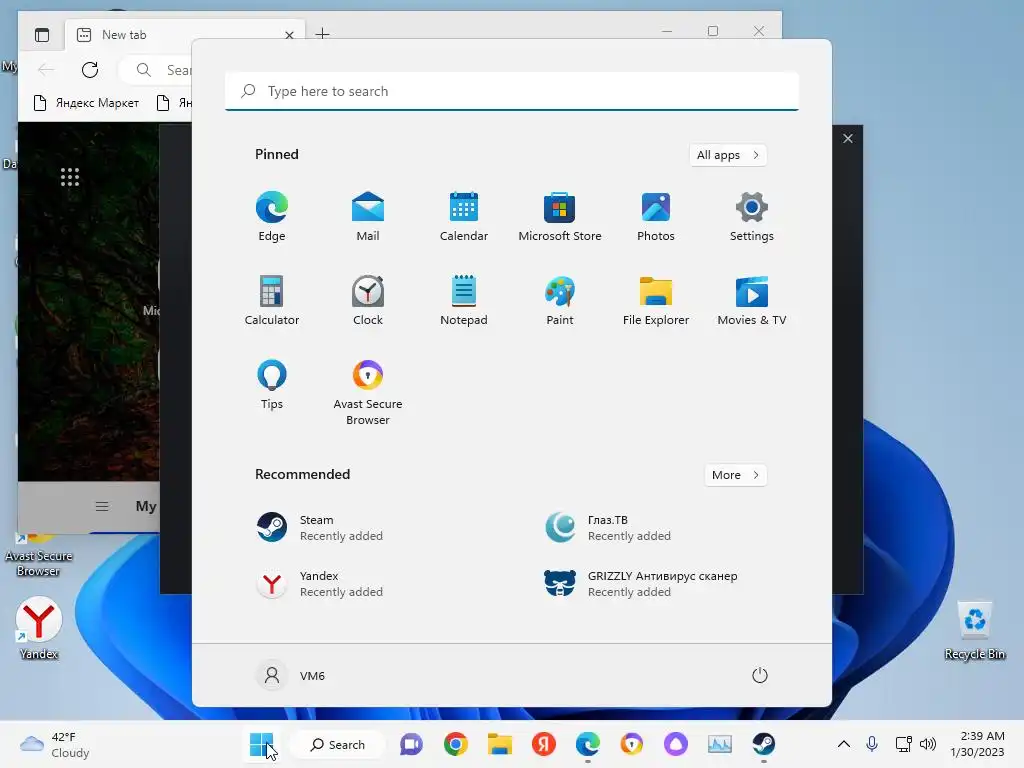The height and width of the screenshot is (768, 1024).
Task: Select Avast Secure Browser desktop shortcut
Action: 38,557
